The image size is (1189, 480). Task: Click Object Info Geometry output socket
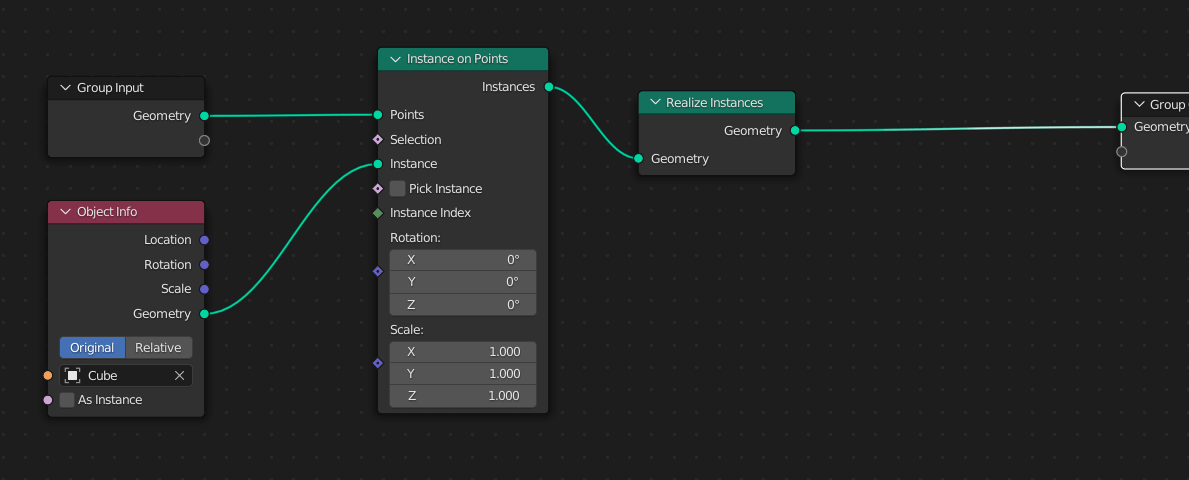pyautogui.click(x=204, y=314)
